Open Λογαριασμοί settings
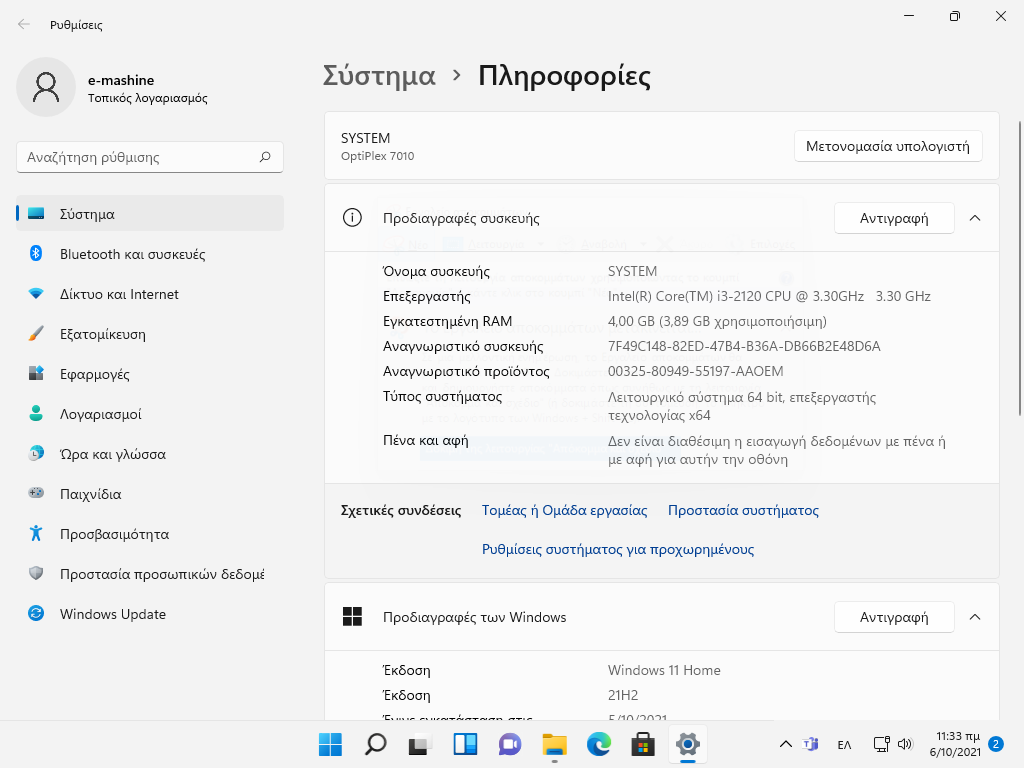Screen dimensions: 1024x768 coord(150,413)
